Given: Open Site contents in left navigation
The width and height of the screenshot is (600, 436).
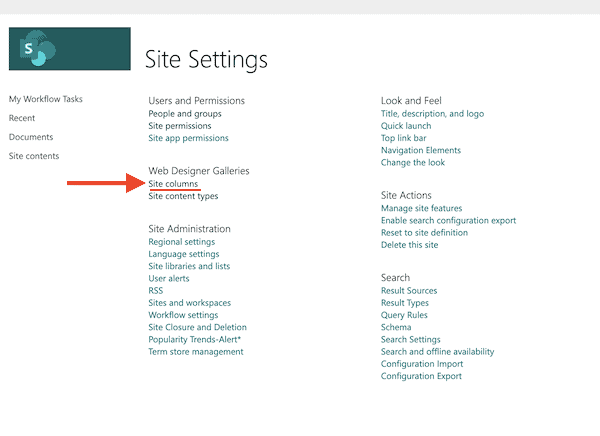Looking at the screenshot, I should pyautogui.click(x=34, y=156).
